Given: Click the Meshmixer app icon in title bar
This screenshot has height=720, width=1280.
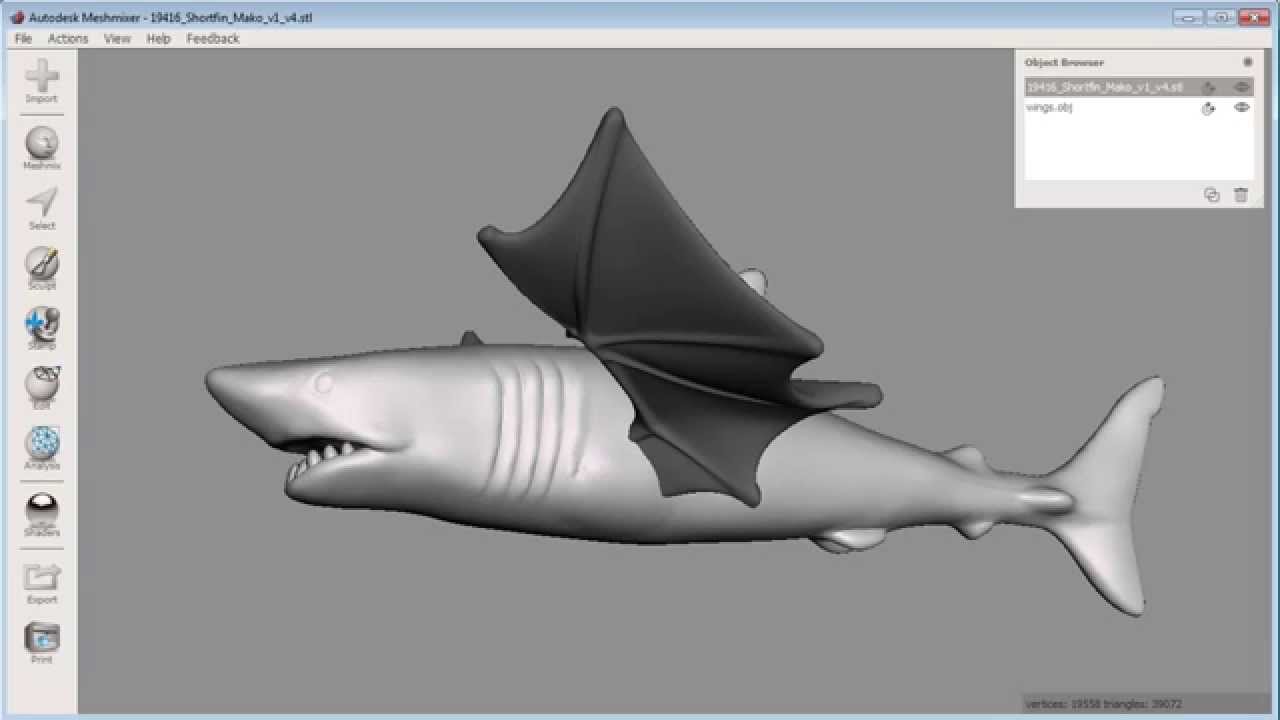Looking at the screenshot, I should (16, 17).
